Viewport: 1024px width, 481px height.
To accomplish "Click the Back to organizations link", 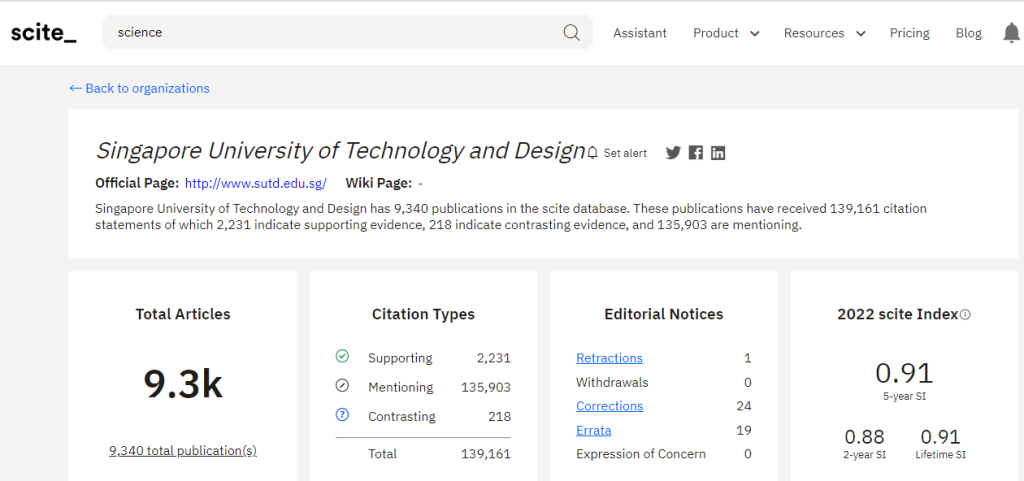I will [x=139, y=88].
